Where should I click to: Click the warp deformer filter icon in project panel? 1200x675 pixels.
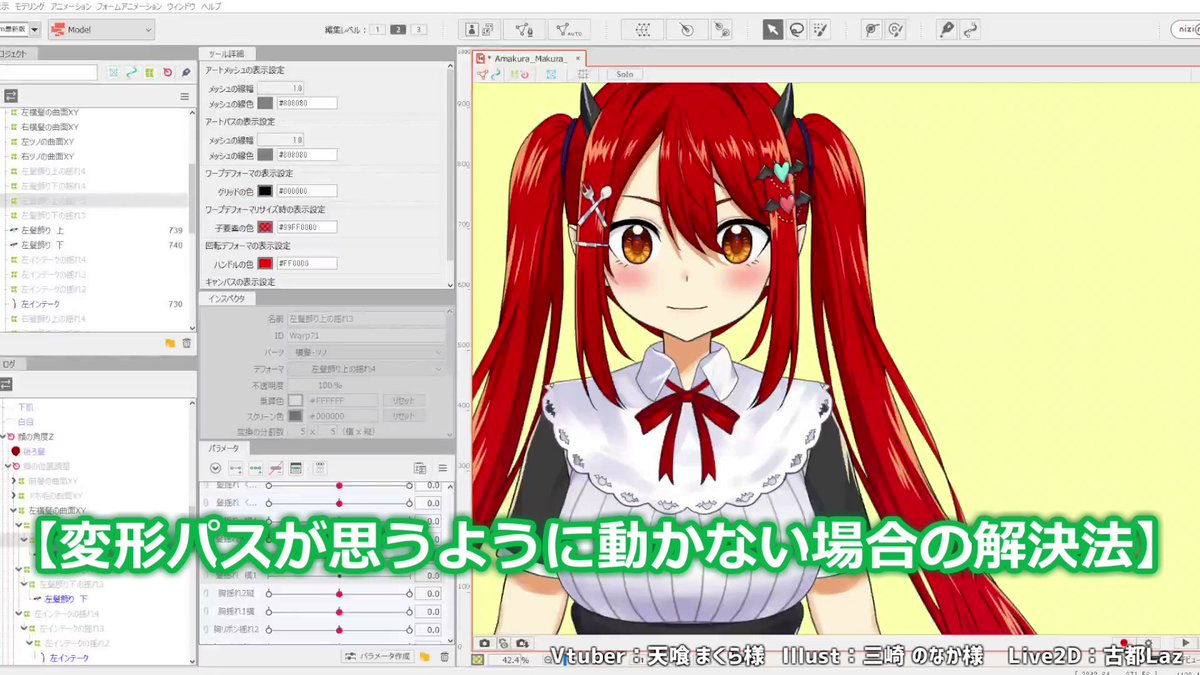(149, 72)
